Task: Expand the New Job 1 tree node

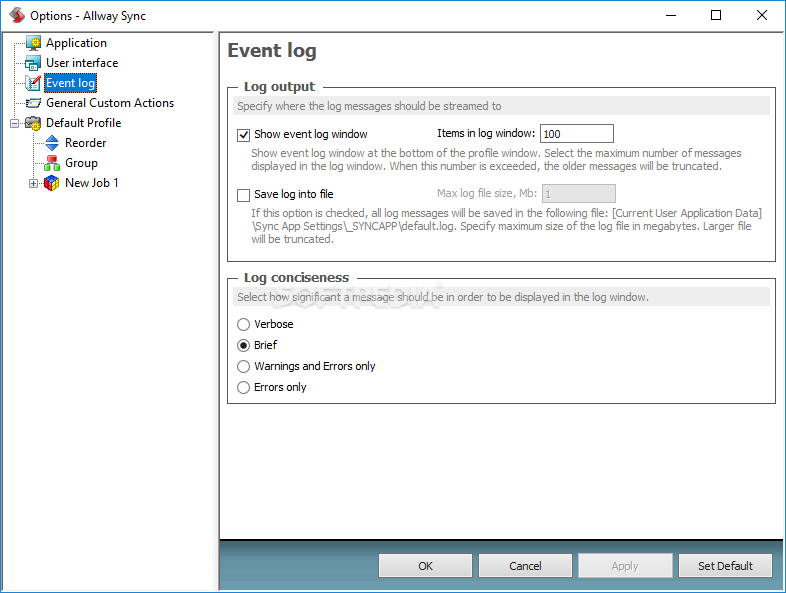Action: 34,183
